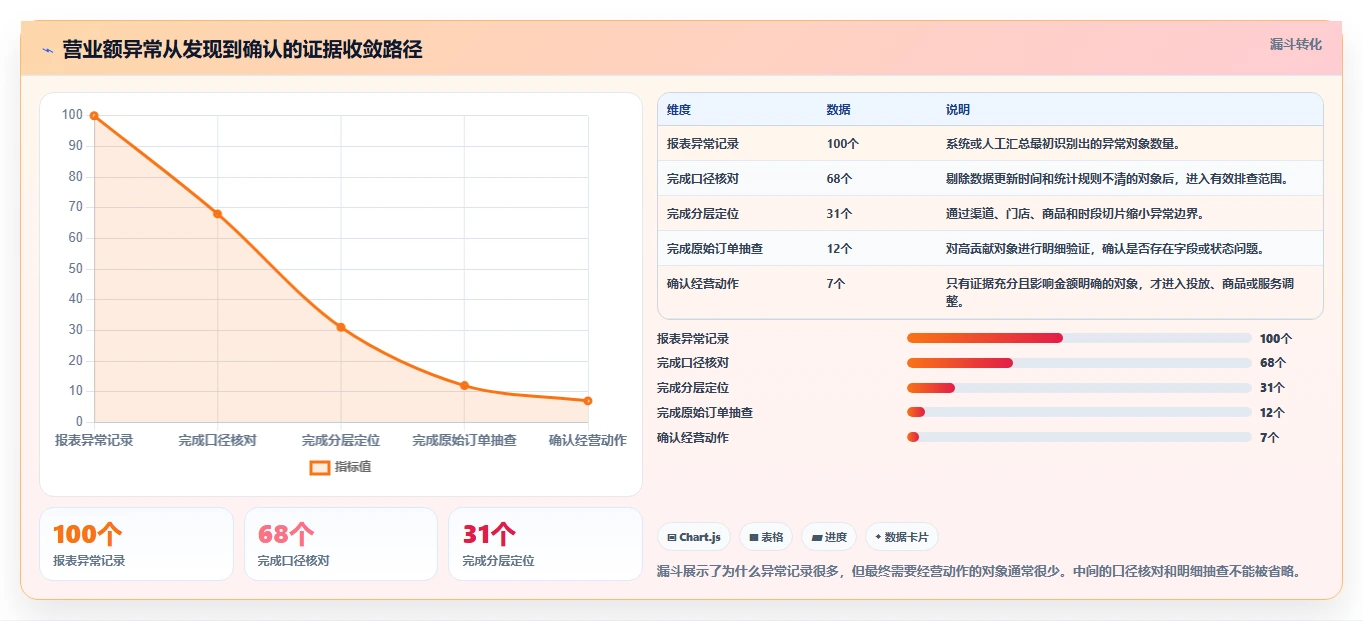Click the page title 营业额异常从发现到确认的证据收敛路径

tap(242, 50)
